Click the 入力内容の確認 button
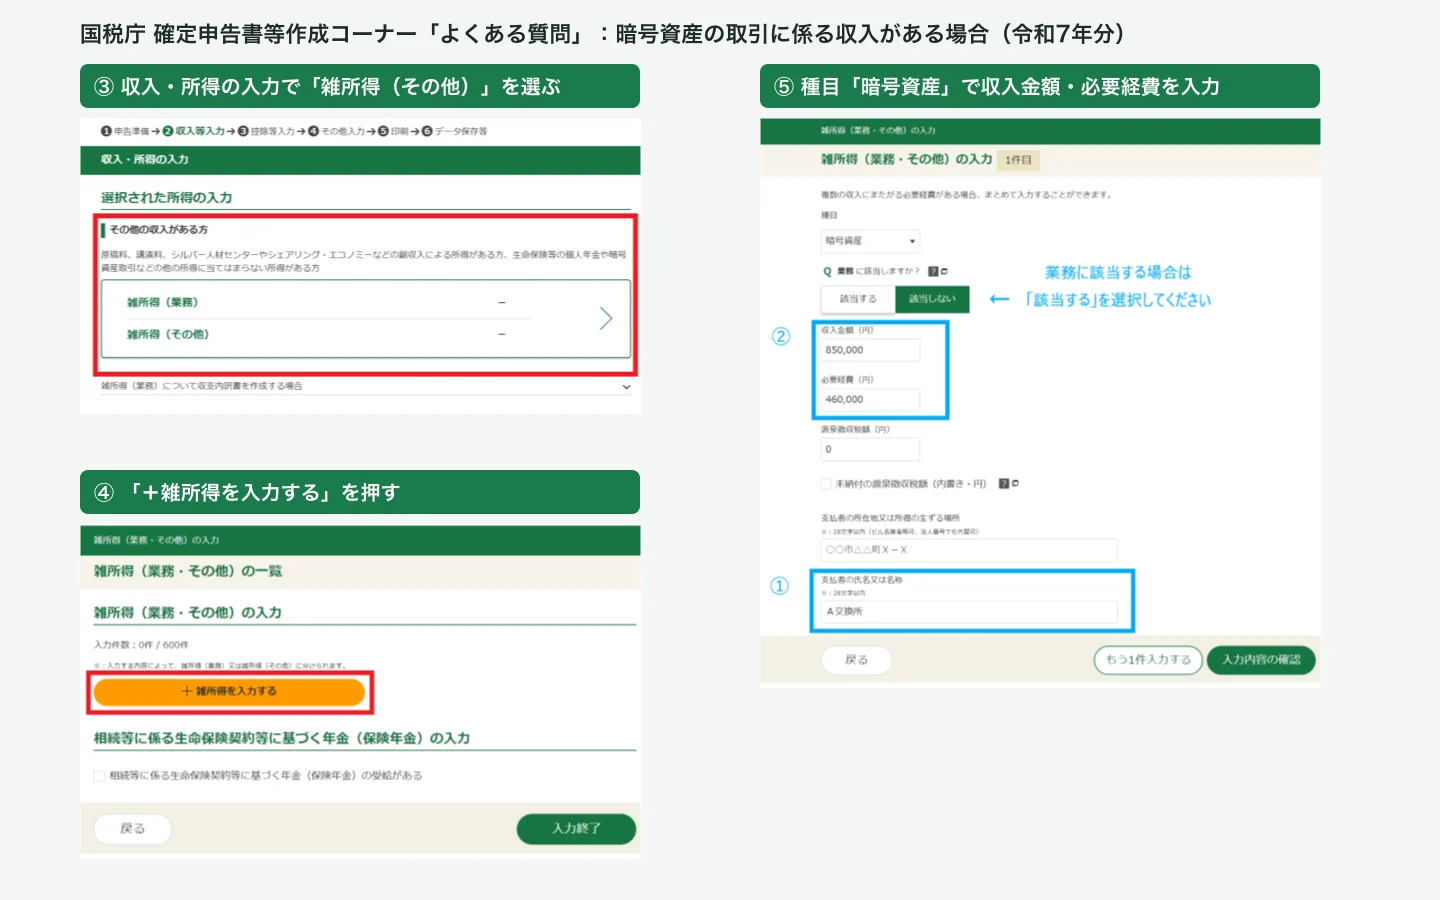The width and height of the screenshot is (1440, 900). pyautogui.click(x=1261, y=660)
